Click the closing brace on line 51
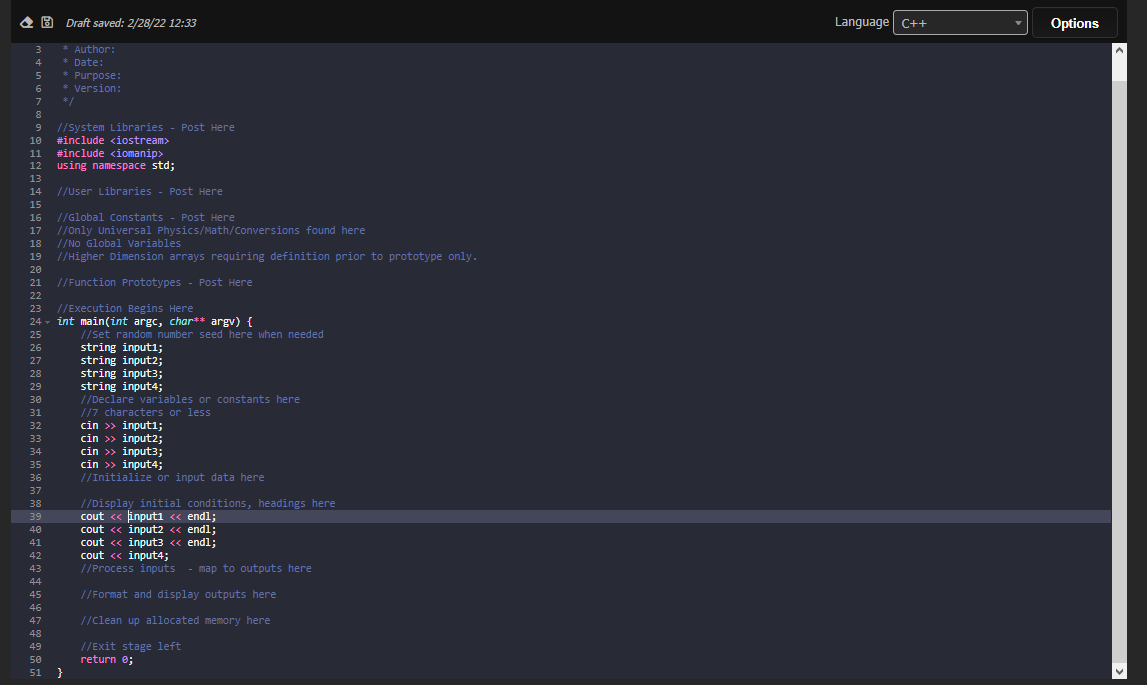 pyautogui.click(x=59, y=672)
